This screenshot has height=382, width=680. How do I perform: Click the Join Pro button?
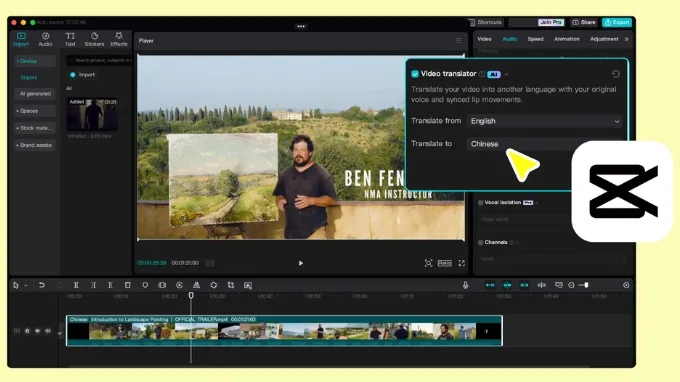(551, 22)
